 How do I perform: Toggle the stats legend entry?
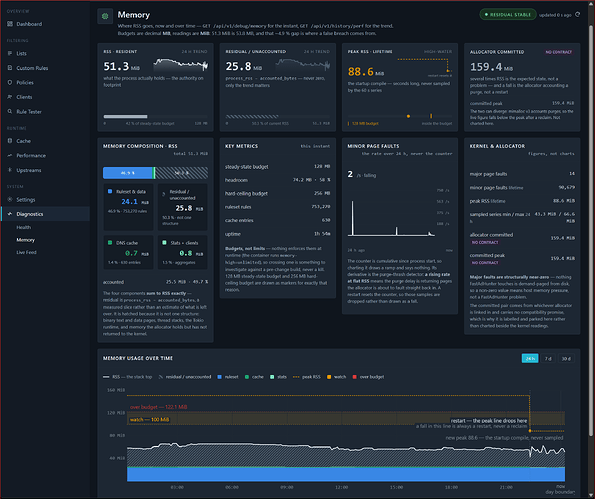278,377
